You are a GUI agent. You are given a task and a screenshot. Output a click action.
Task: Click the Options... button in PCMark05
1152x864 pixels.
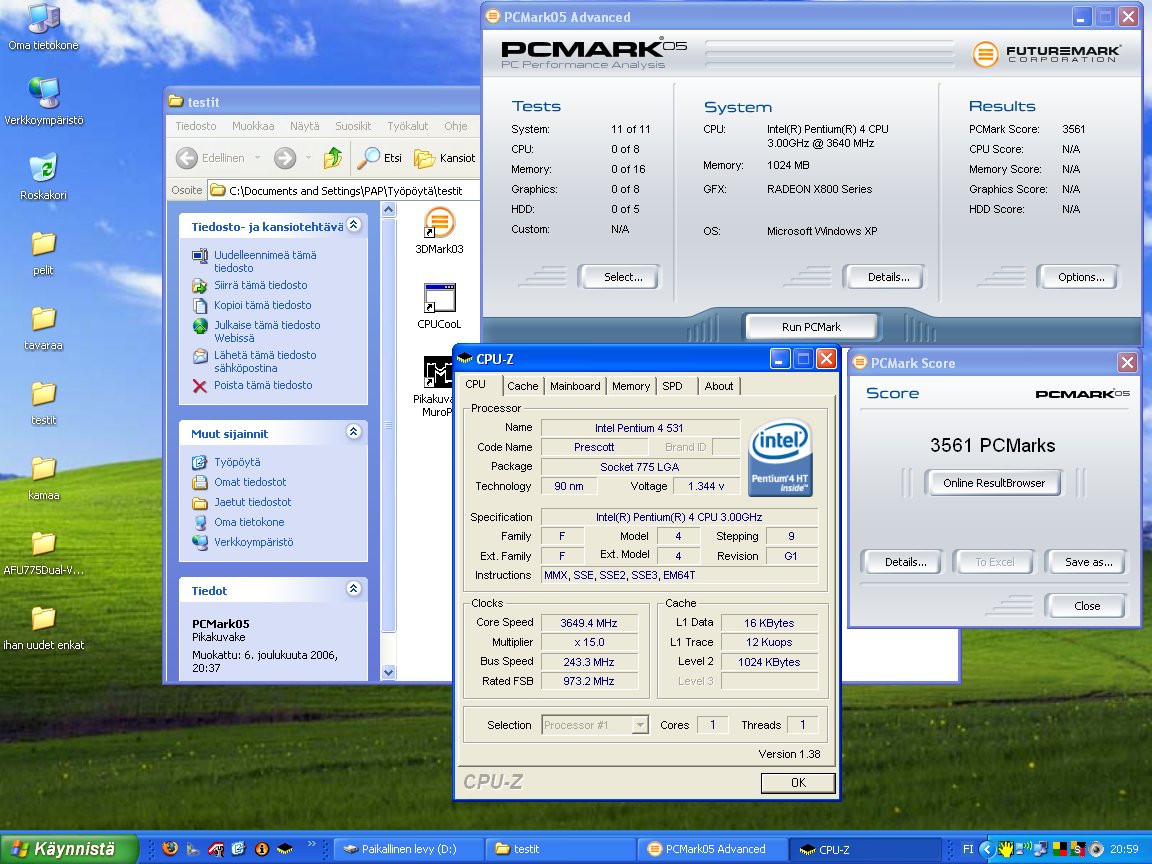(x=1081, y=277)
